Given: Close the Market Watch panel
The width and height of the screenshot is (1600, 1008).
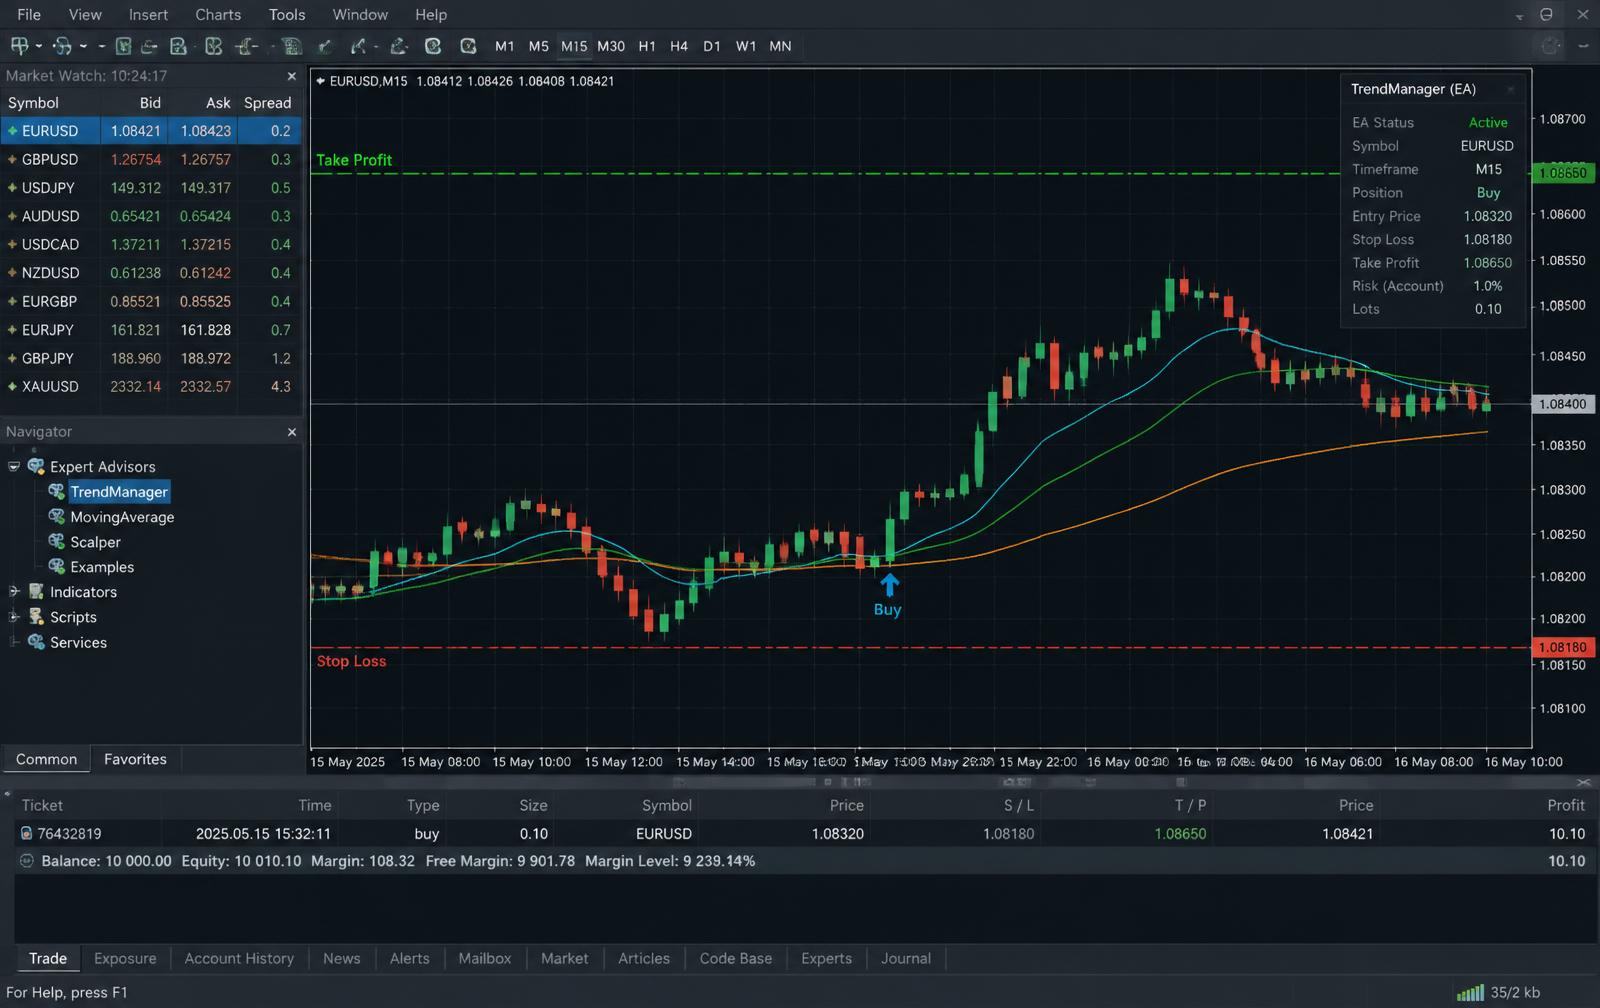Looking at the screenshot, I should point(292,76).
